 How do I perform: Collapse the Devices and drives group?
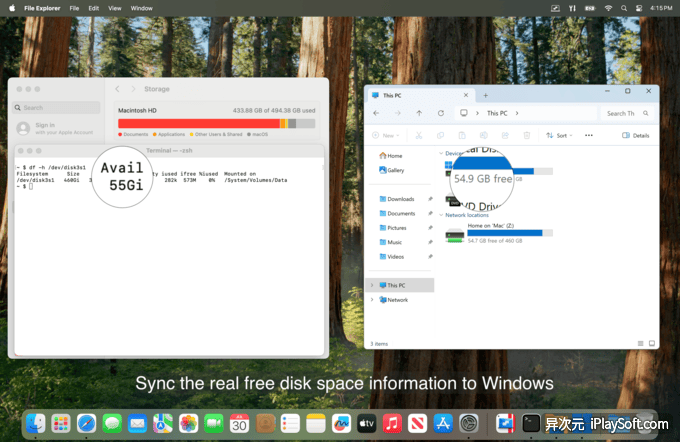(x=441, y=153)
